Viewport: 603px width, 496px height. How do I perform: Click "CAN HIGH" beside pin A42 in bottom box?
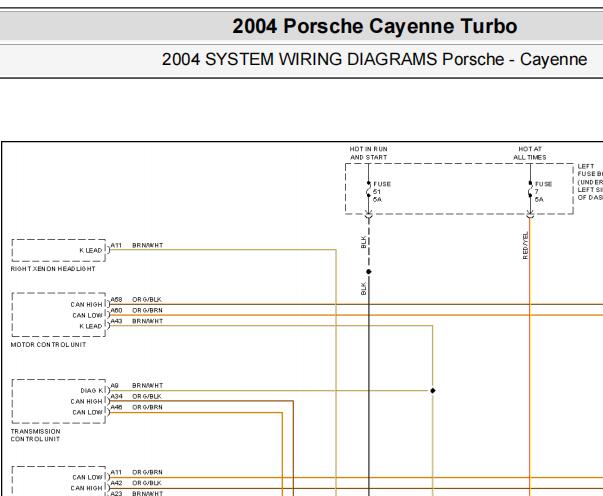click(x=87, y=488)
